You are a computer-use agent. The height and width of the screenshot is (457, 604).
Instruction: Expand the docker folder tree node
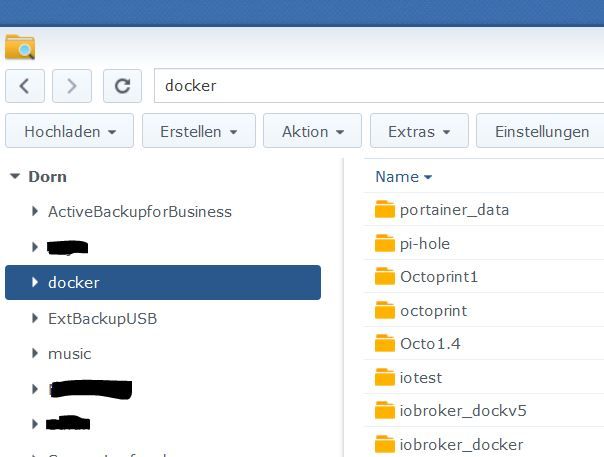(35, 283)
